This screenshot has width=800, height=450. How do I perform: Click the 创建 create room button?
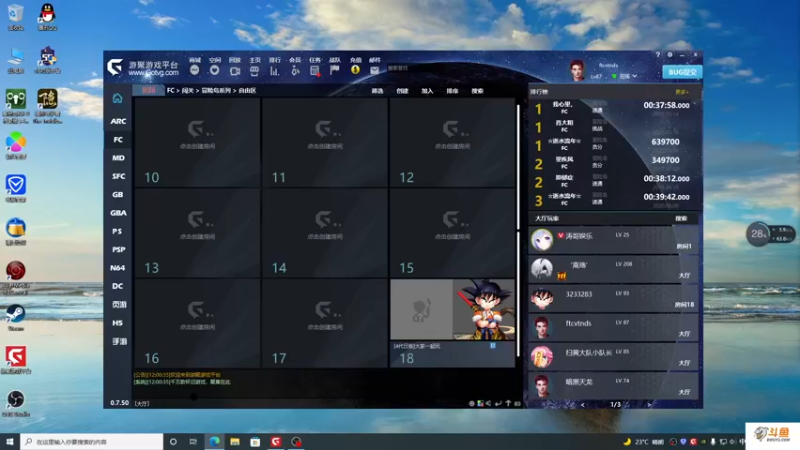(402, 91)
